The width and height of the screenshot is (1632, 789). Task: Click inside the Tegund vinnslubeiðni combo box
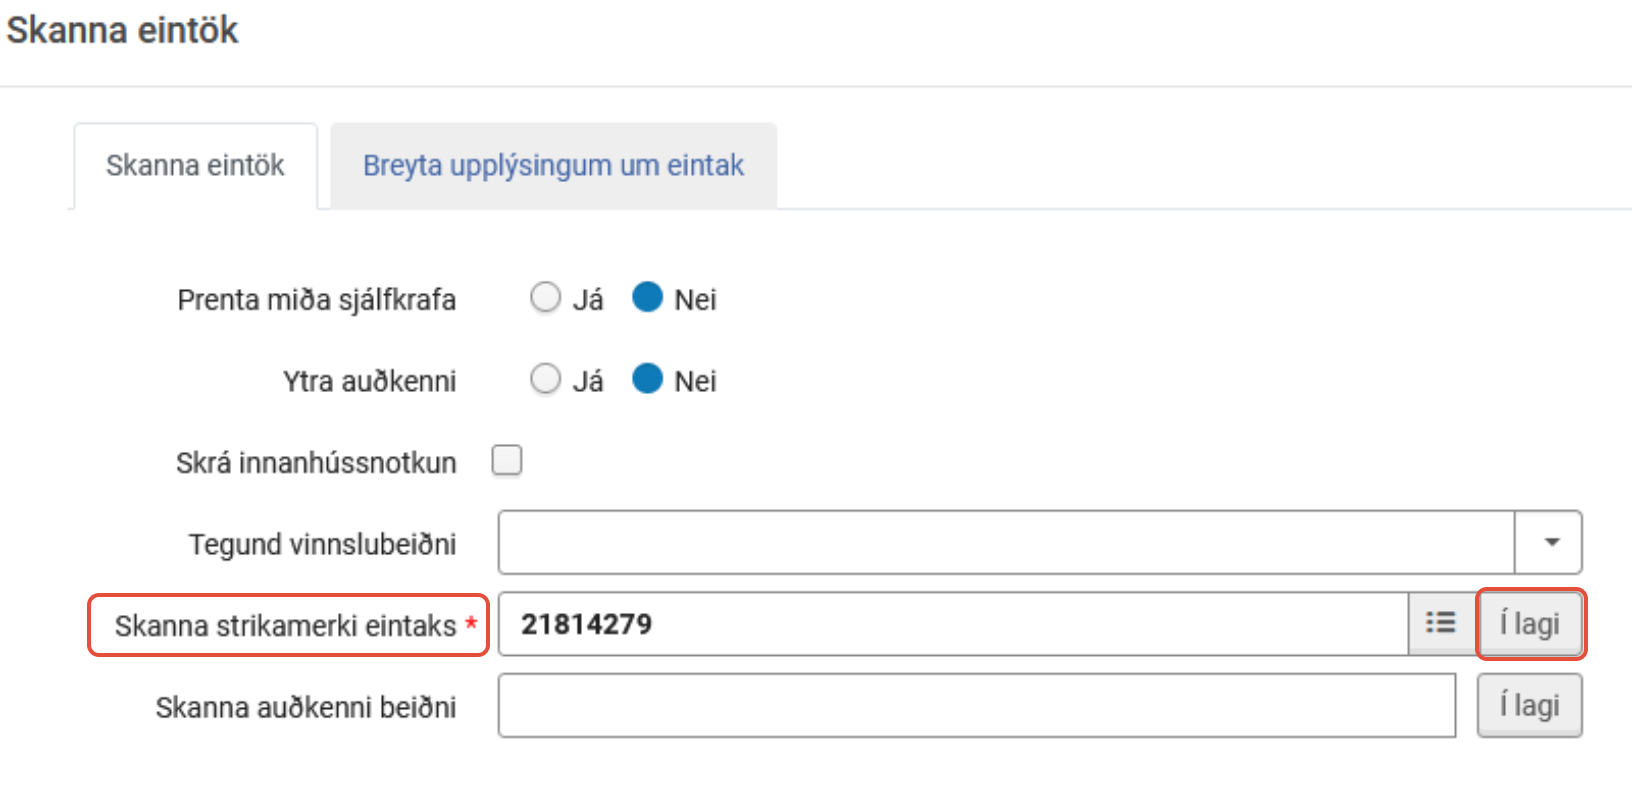coord(1005,542)
